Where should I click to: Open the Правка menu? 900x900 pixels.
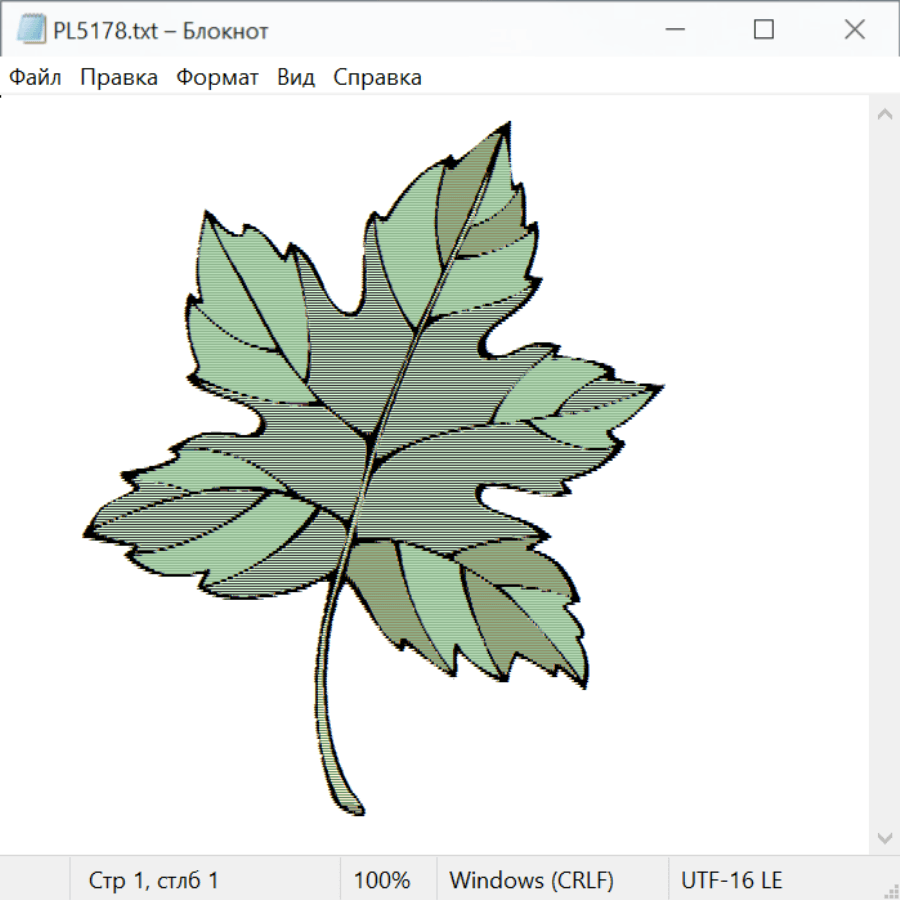click(119, 77)
